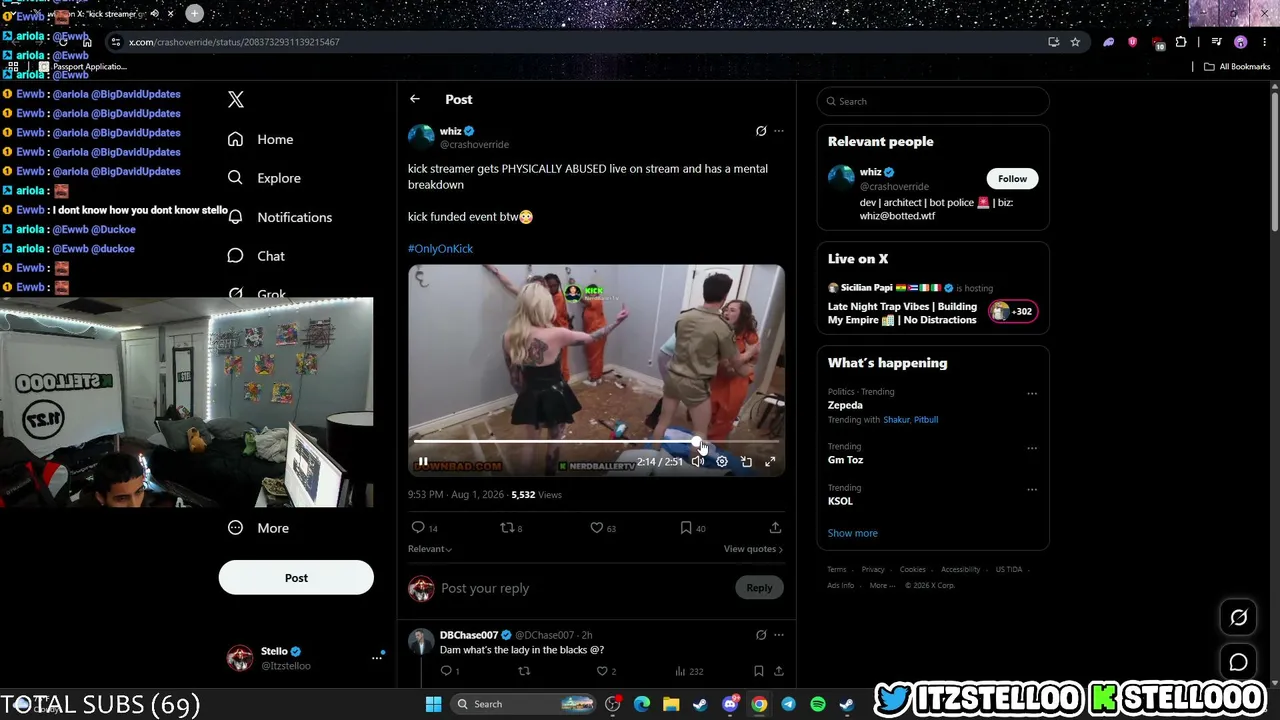Viewport: 1280px width, 720px height.
Task: Toggle picture-in-picture on the video
Action: click(x=746, y=462)
